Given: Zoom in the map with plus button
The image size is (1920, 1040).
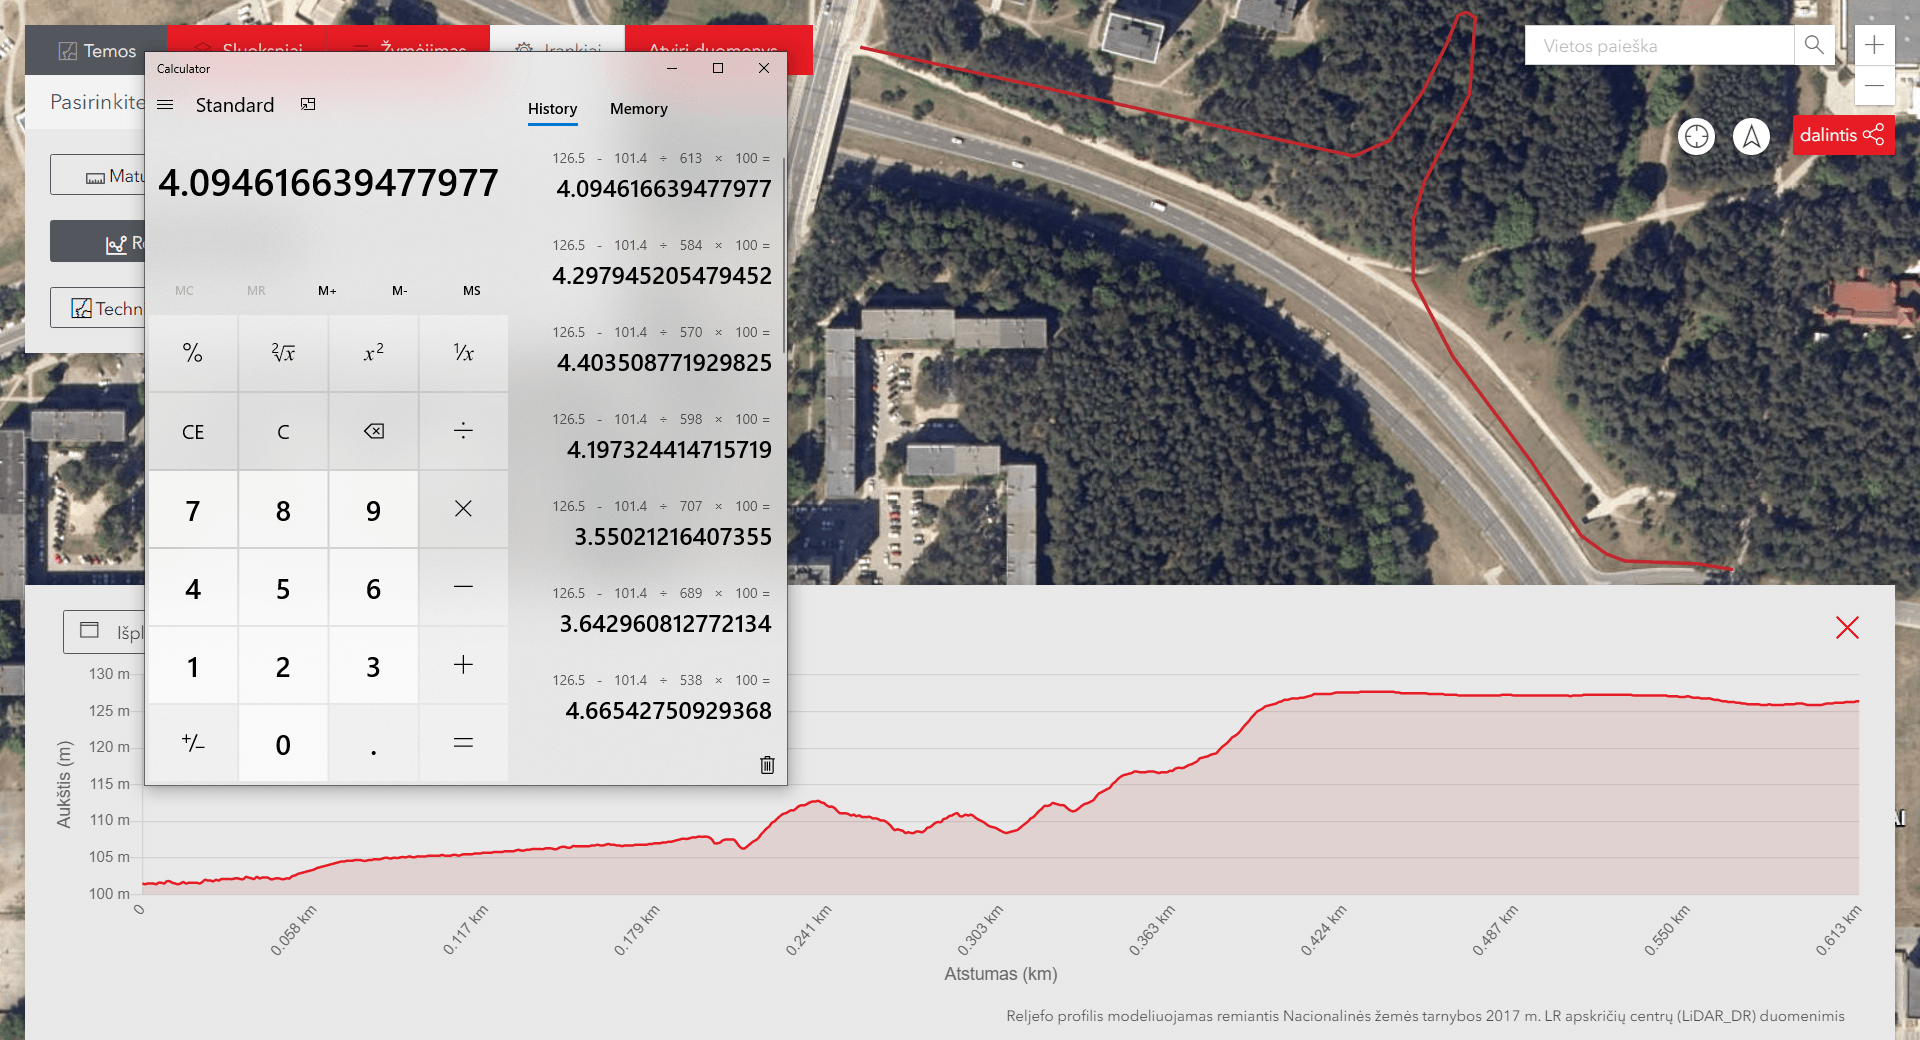Looking at the screenshot, I should pyautogui.click(x=1874, y=46).
